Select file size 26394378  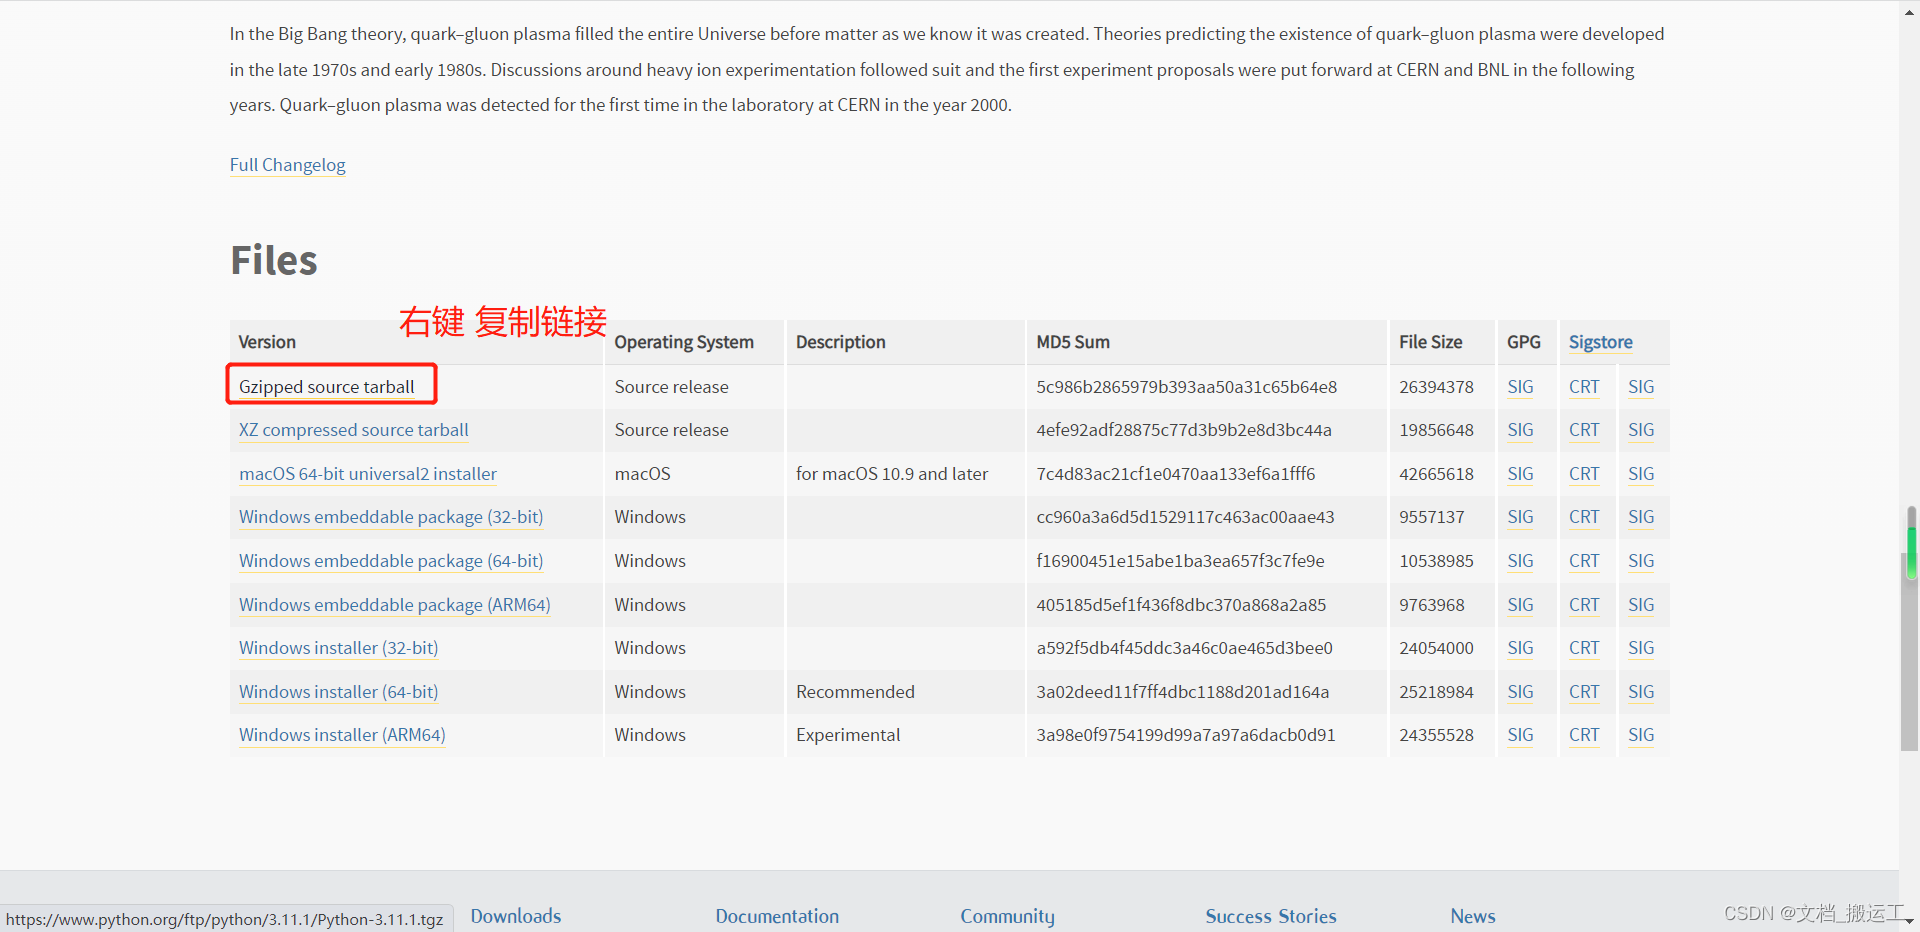click(x=1436, y=387)
